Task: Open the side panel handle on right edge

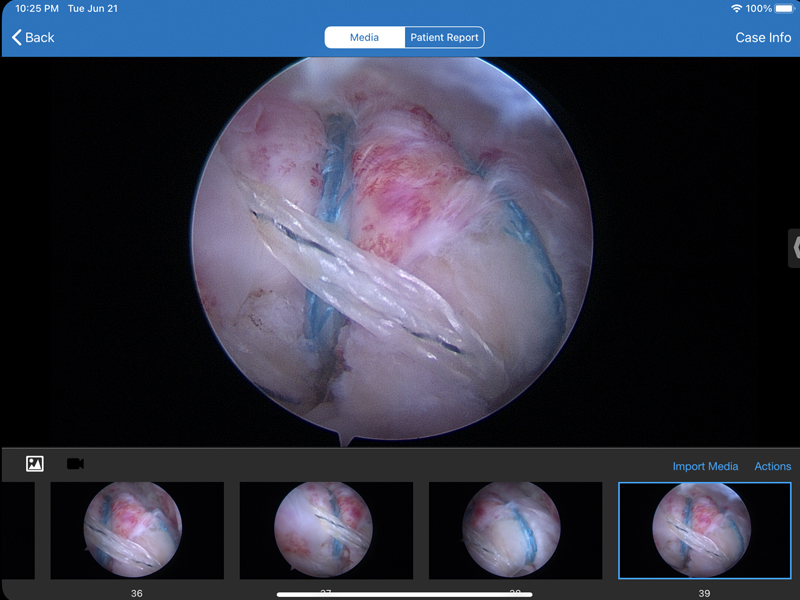Action: (x=794, y=248)
